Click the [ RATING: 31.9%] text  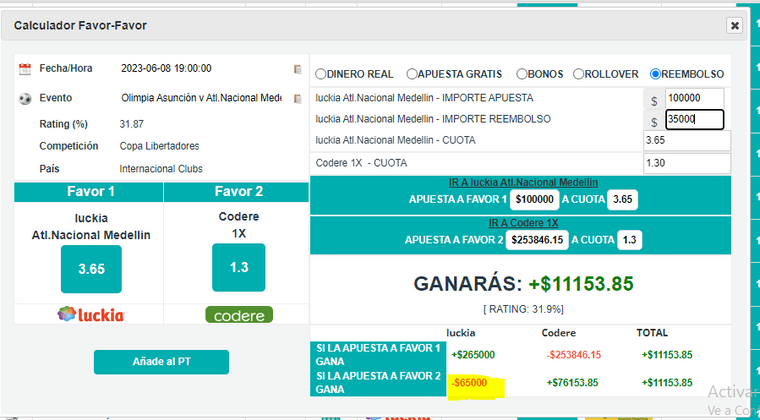coord(523,309)
